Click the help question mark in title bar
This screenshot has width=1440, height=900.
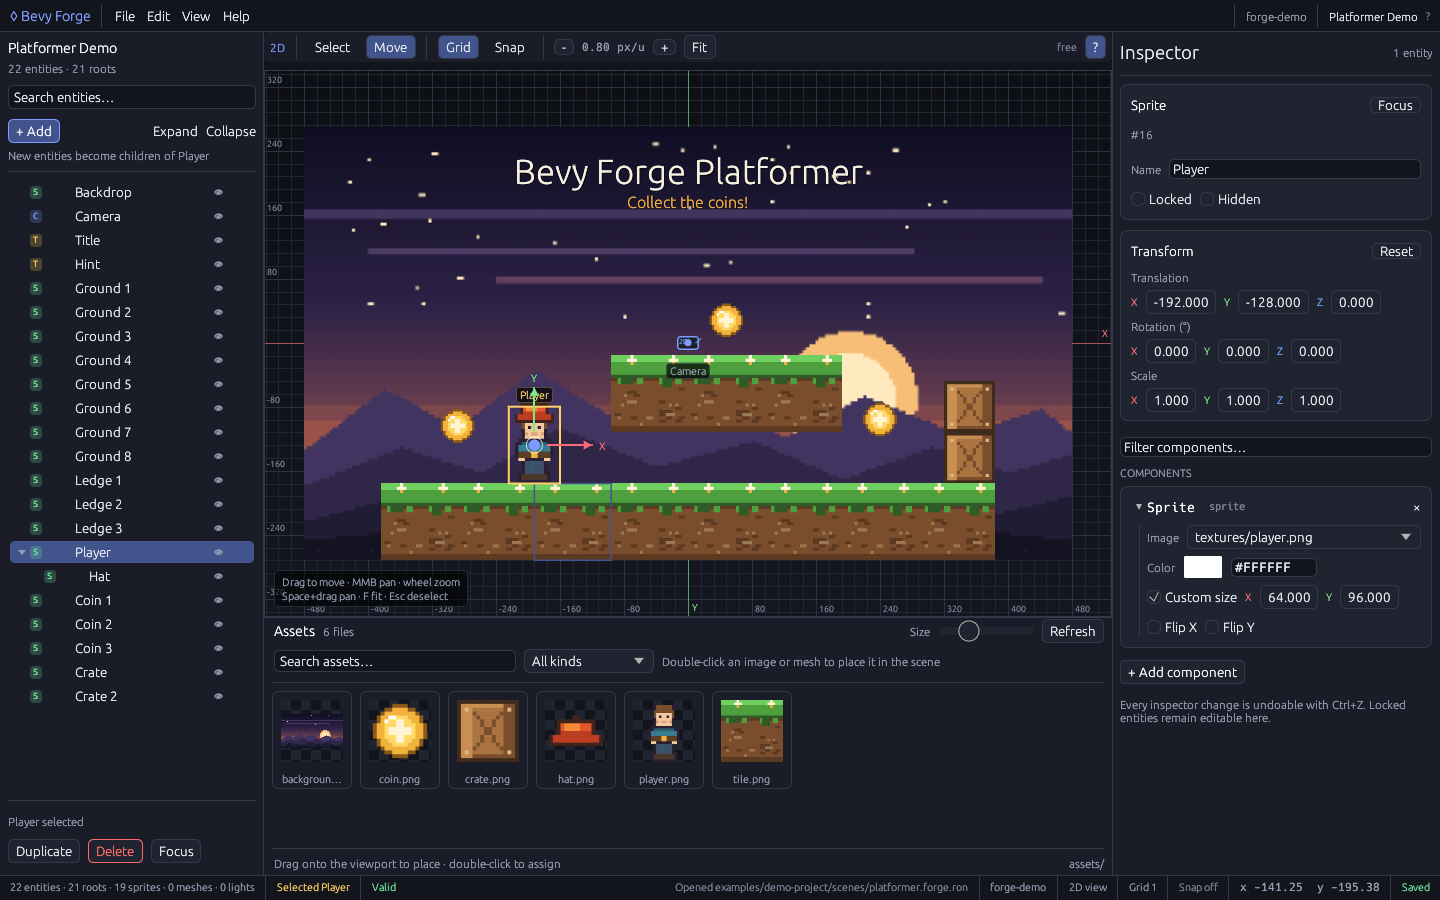[1428, 16]
